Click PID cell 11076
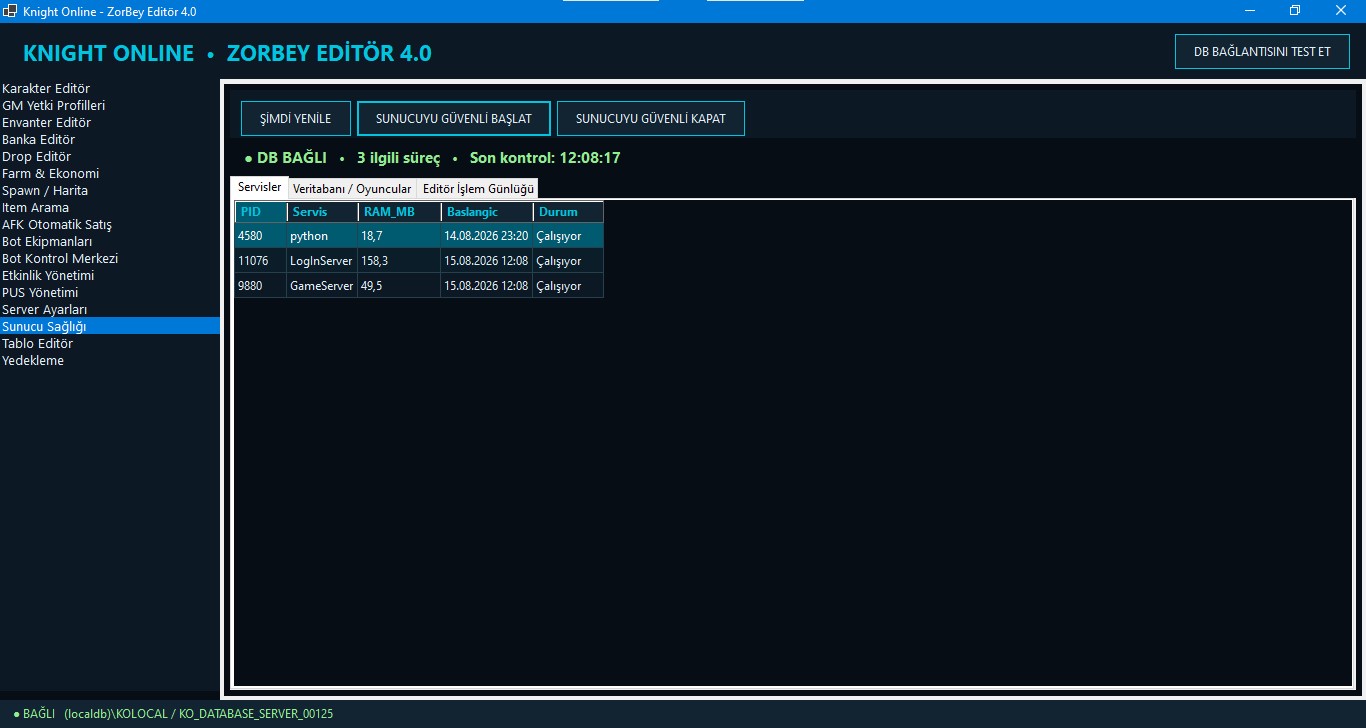Viewport: 1366px width, 728px height. point(261,261)
